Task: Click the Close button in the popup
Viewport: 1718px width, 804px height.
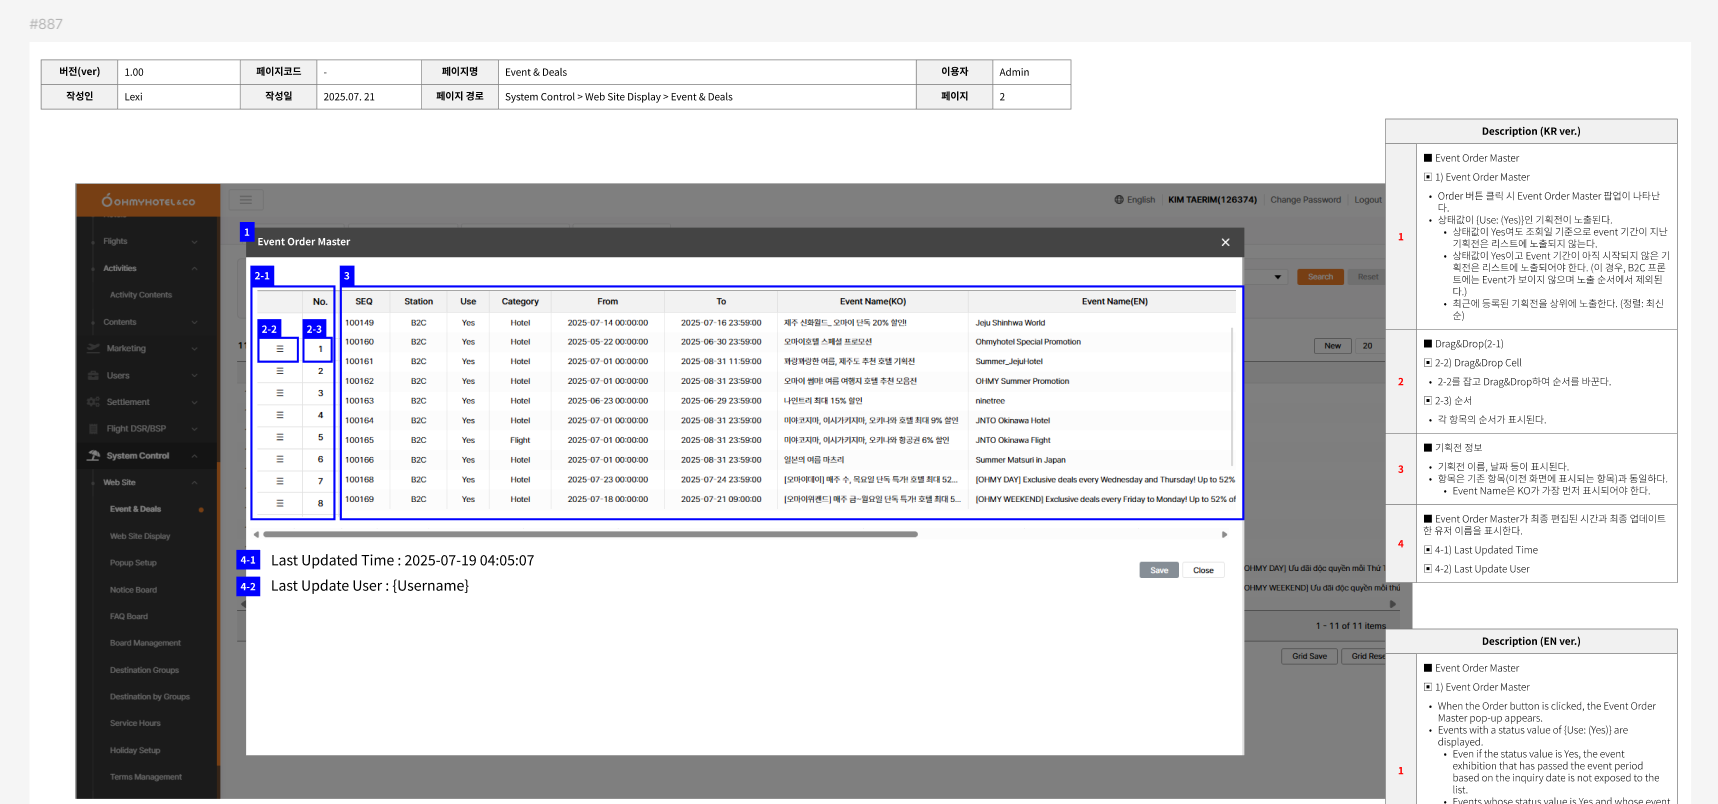Action: click(1203, 570)
